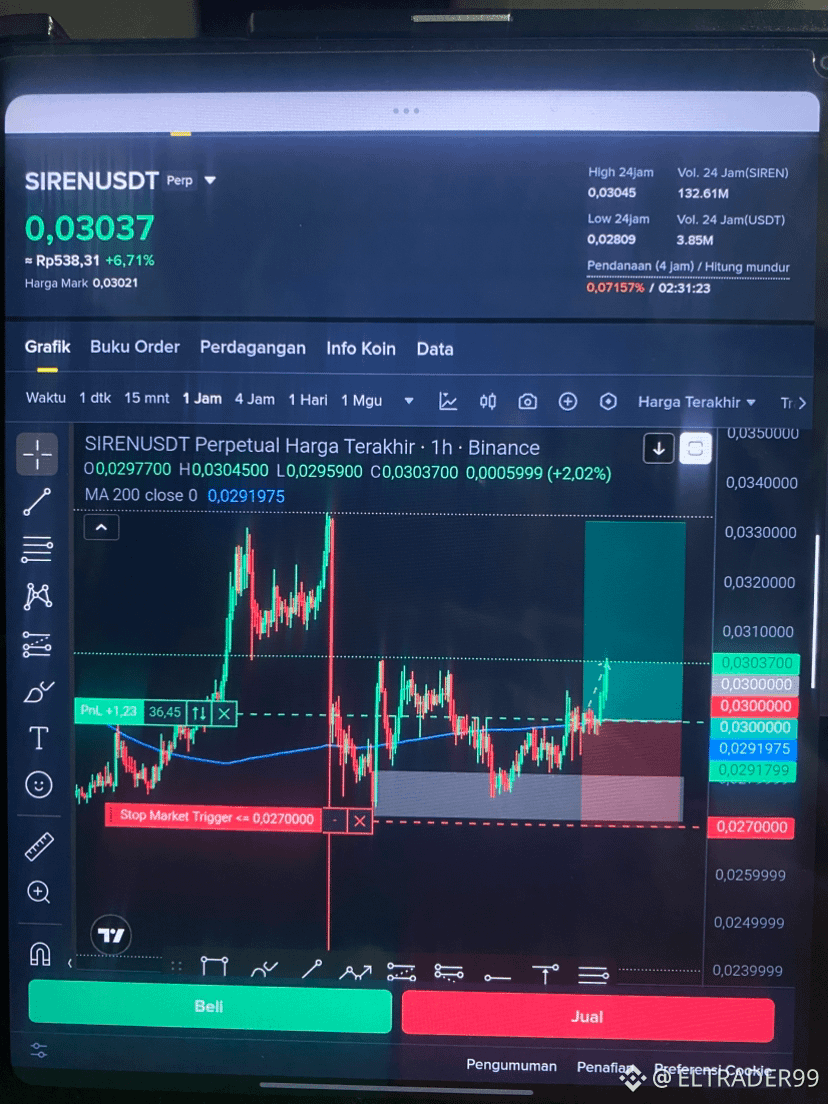
Task: Click the 0,0270000 stop price tag
Action: 751,827
